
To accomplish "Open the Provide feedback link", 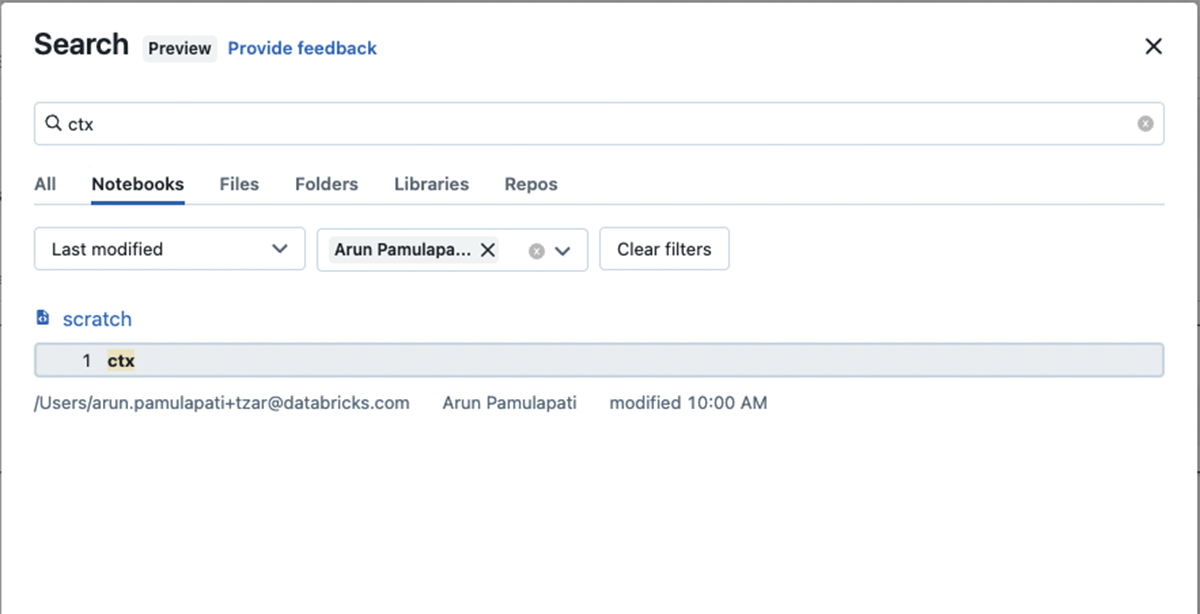I will point(302,48).
